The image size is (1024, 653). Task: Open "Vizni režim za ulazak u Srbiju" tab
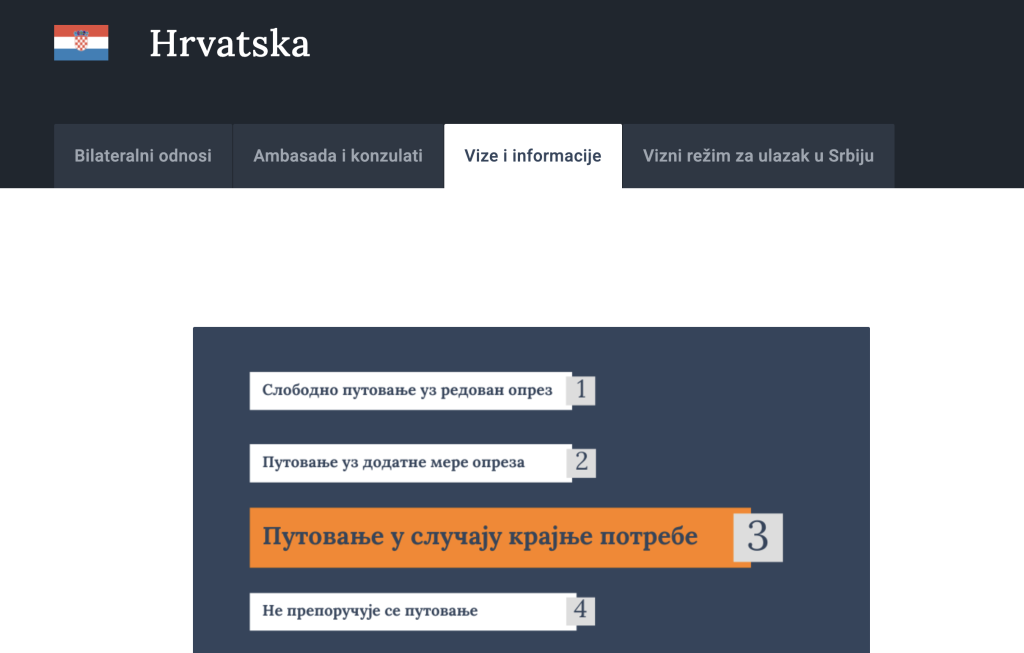758,156
